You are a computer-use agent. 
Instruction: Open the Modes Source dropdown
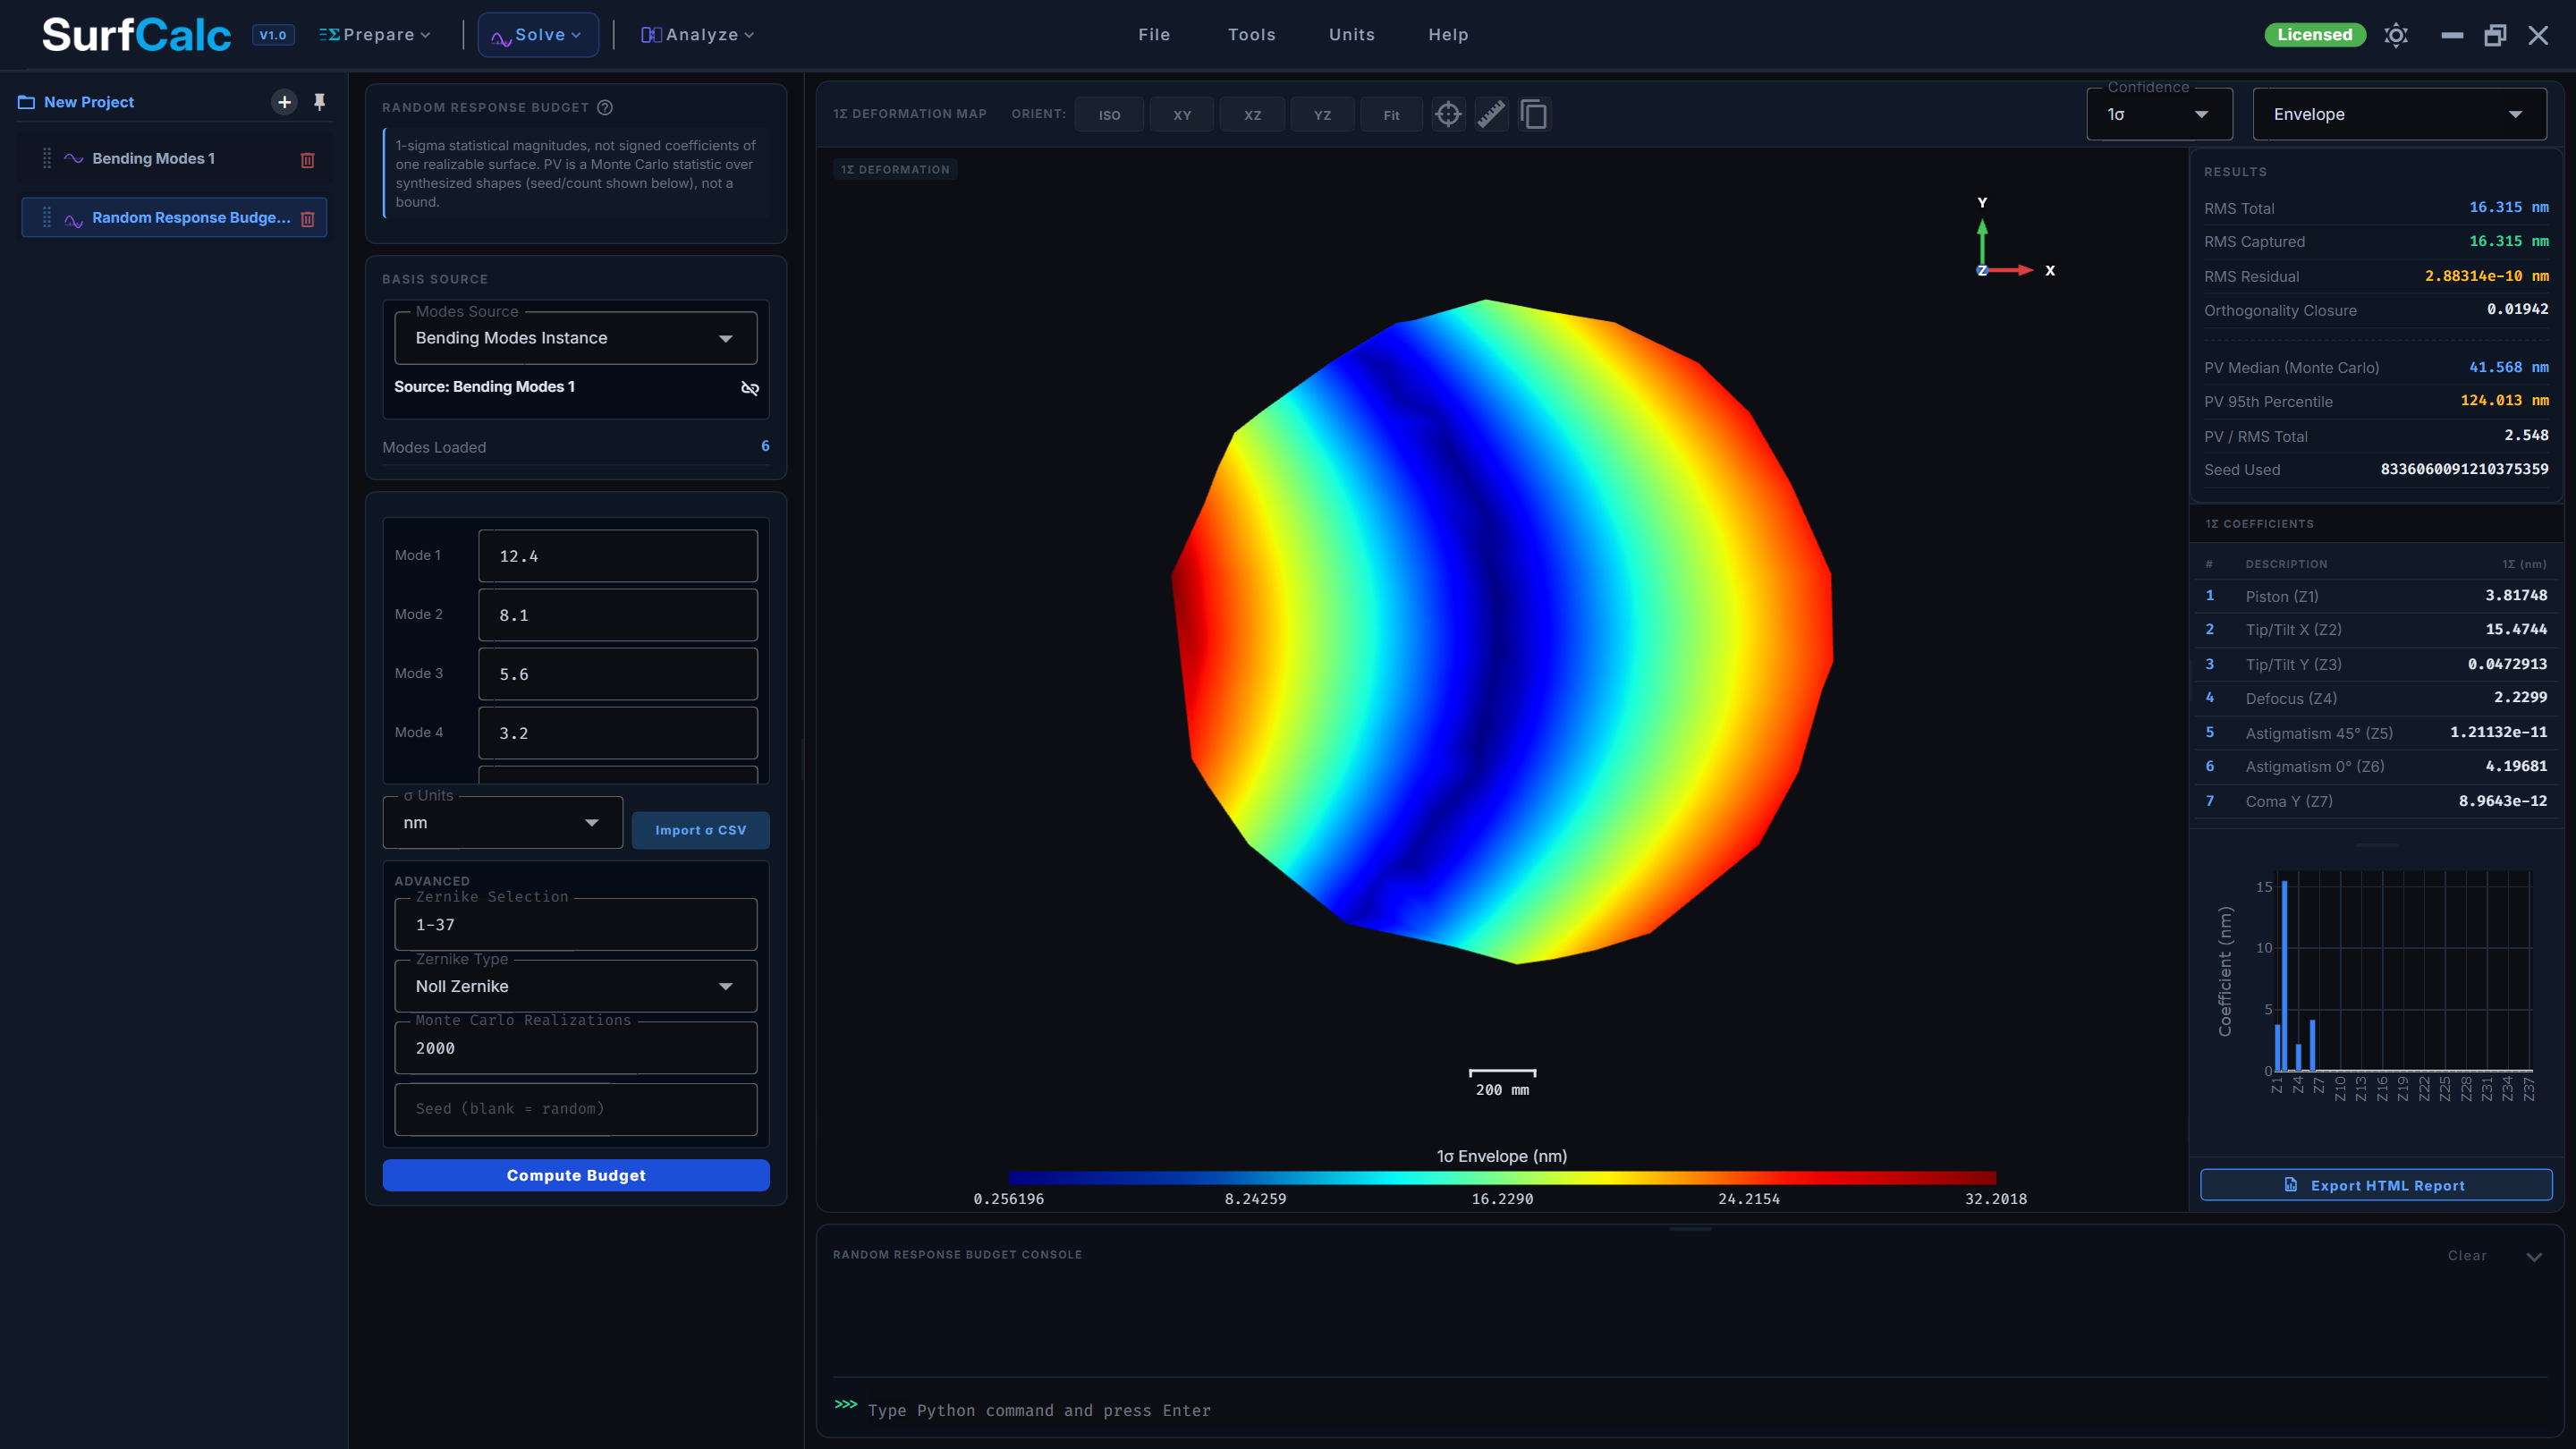[576, 338]
